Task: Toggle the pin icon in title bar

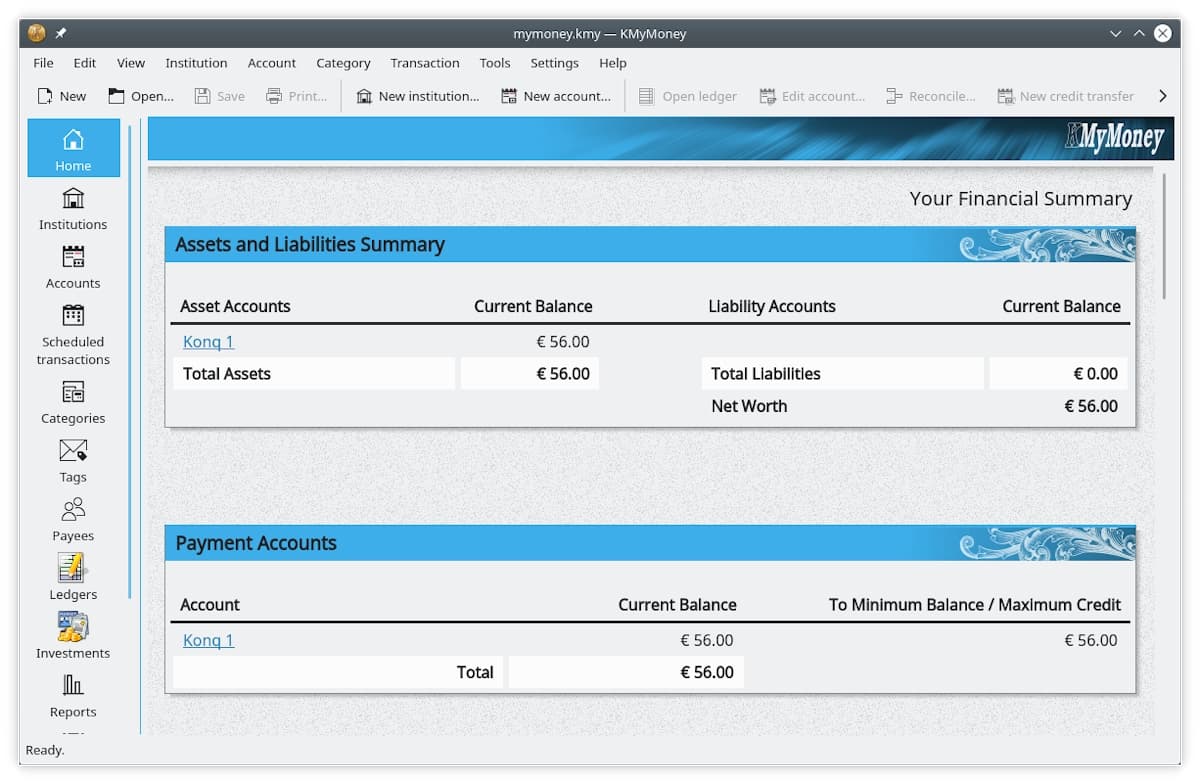Action: [x=61, y=33]
